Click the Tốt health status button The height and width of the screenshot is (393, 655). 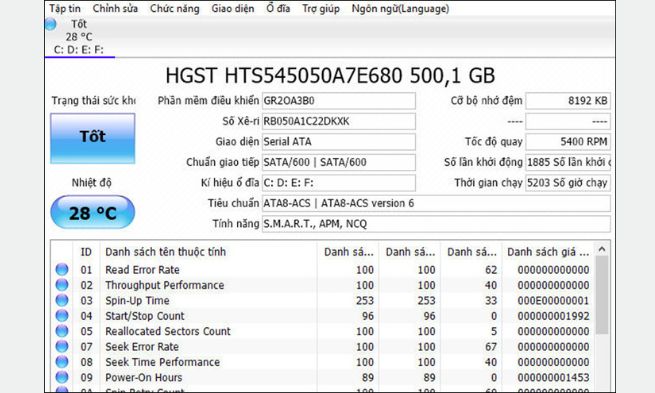93,138
